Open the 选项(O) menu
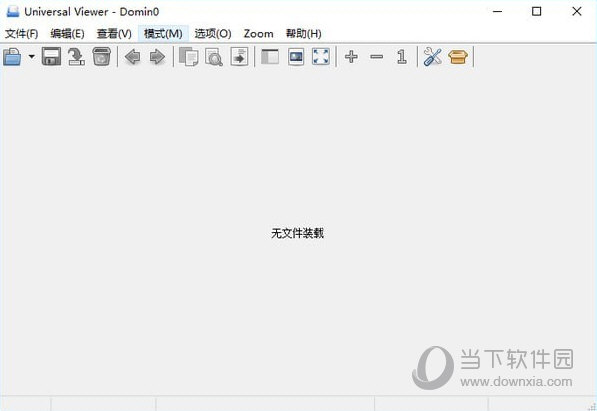 pyautogui.click(x=213, y=34)
